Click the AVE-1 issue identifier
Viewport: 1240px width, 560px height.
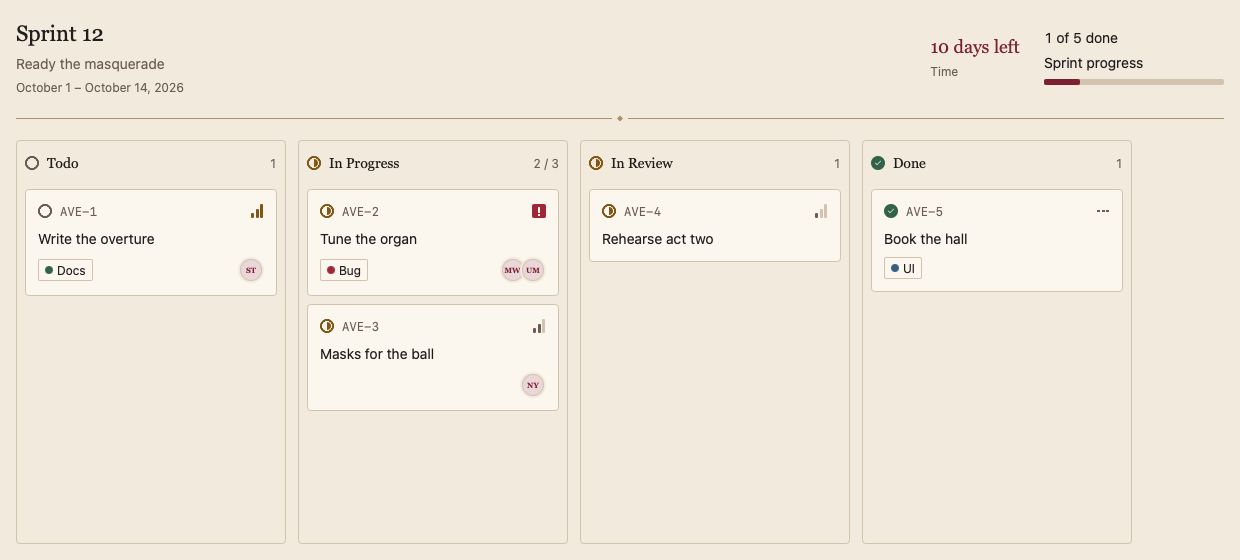coord(79,211)
